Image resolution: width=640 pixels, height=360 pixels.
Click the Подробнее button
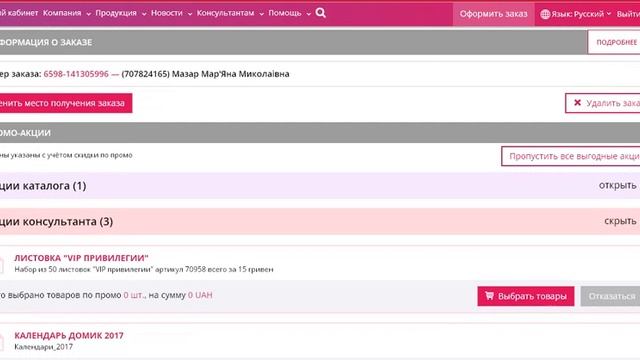(614, 42)
